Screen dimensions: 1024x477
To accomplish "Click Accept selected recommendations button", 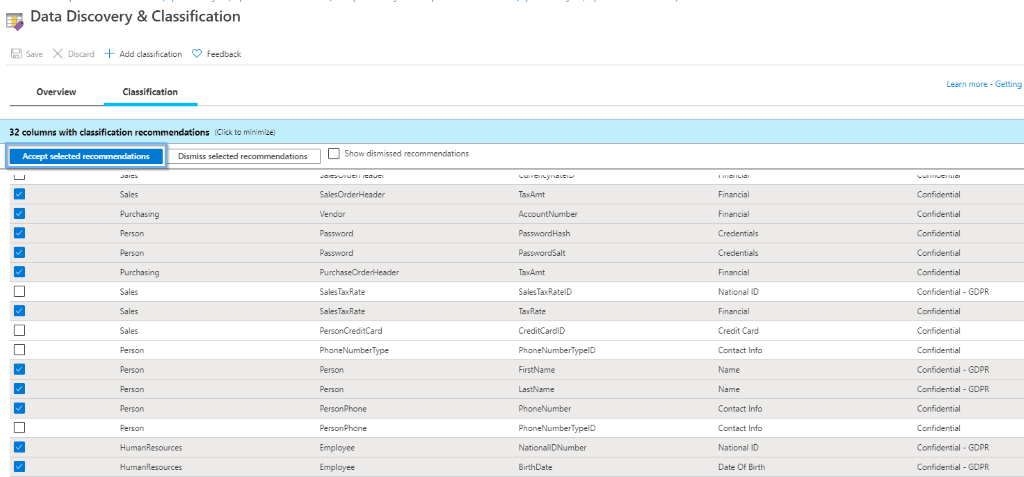I will (86, 157).
